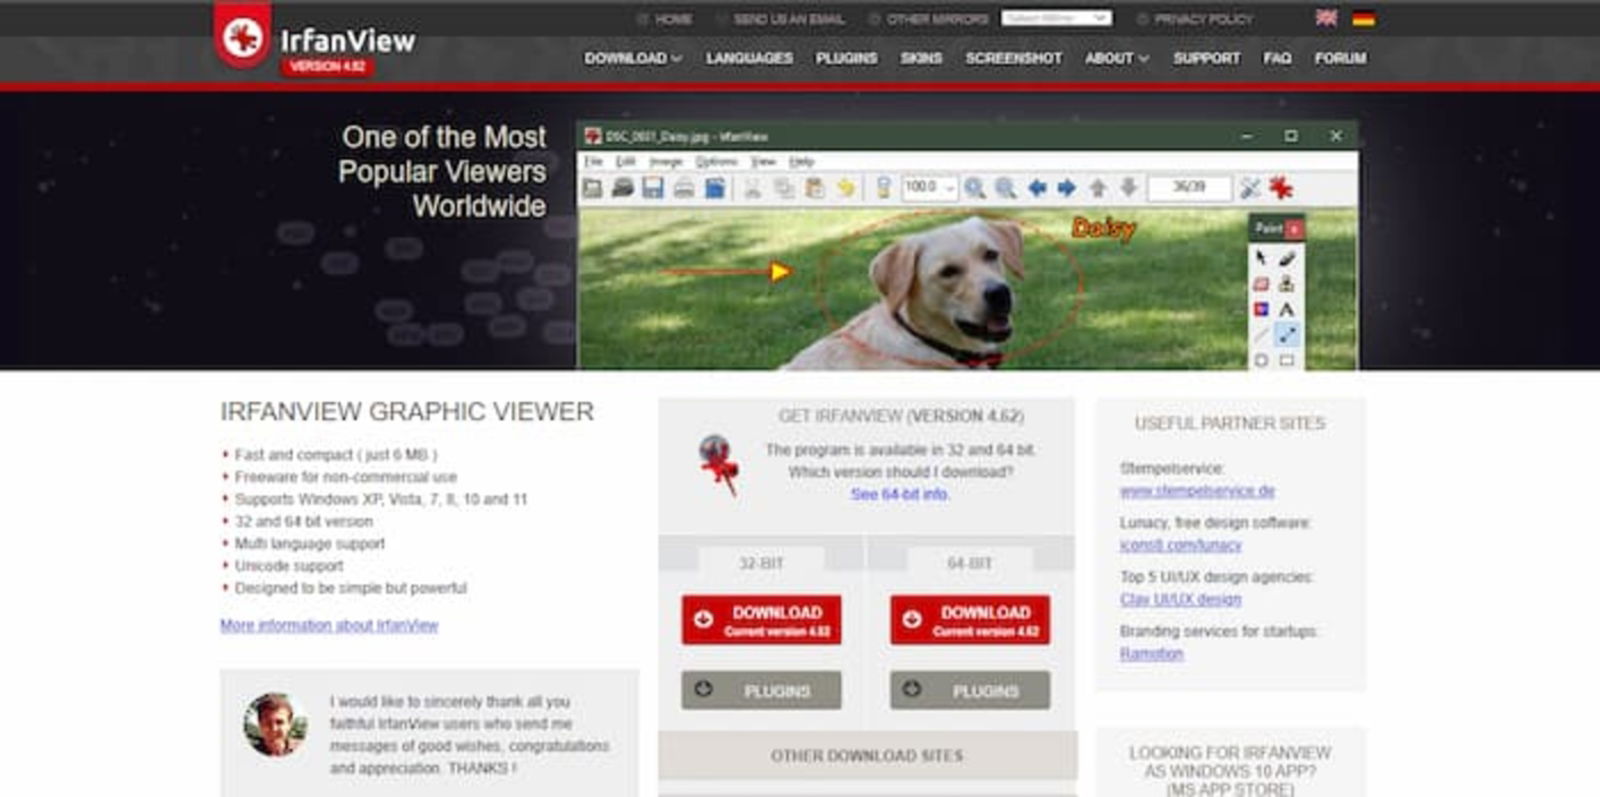Click the Copy icon in banner toolbar
The image size is (1600, 797).
coord(784,187)
